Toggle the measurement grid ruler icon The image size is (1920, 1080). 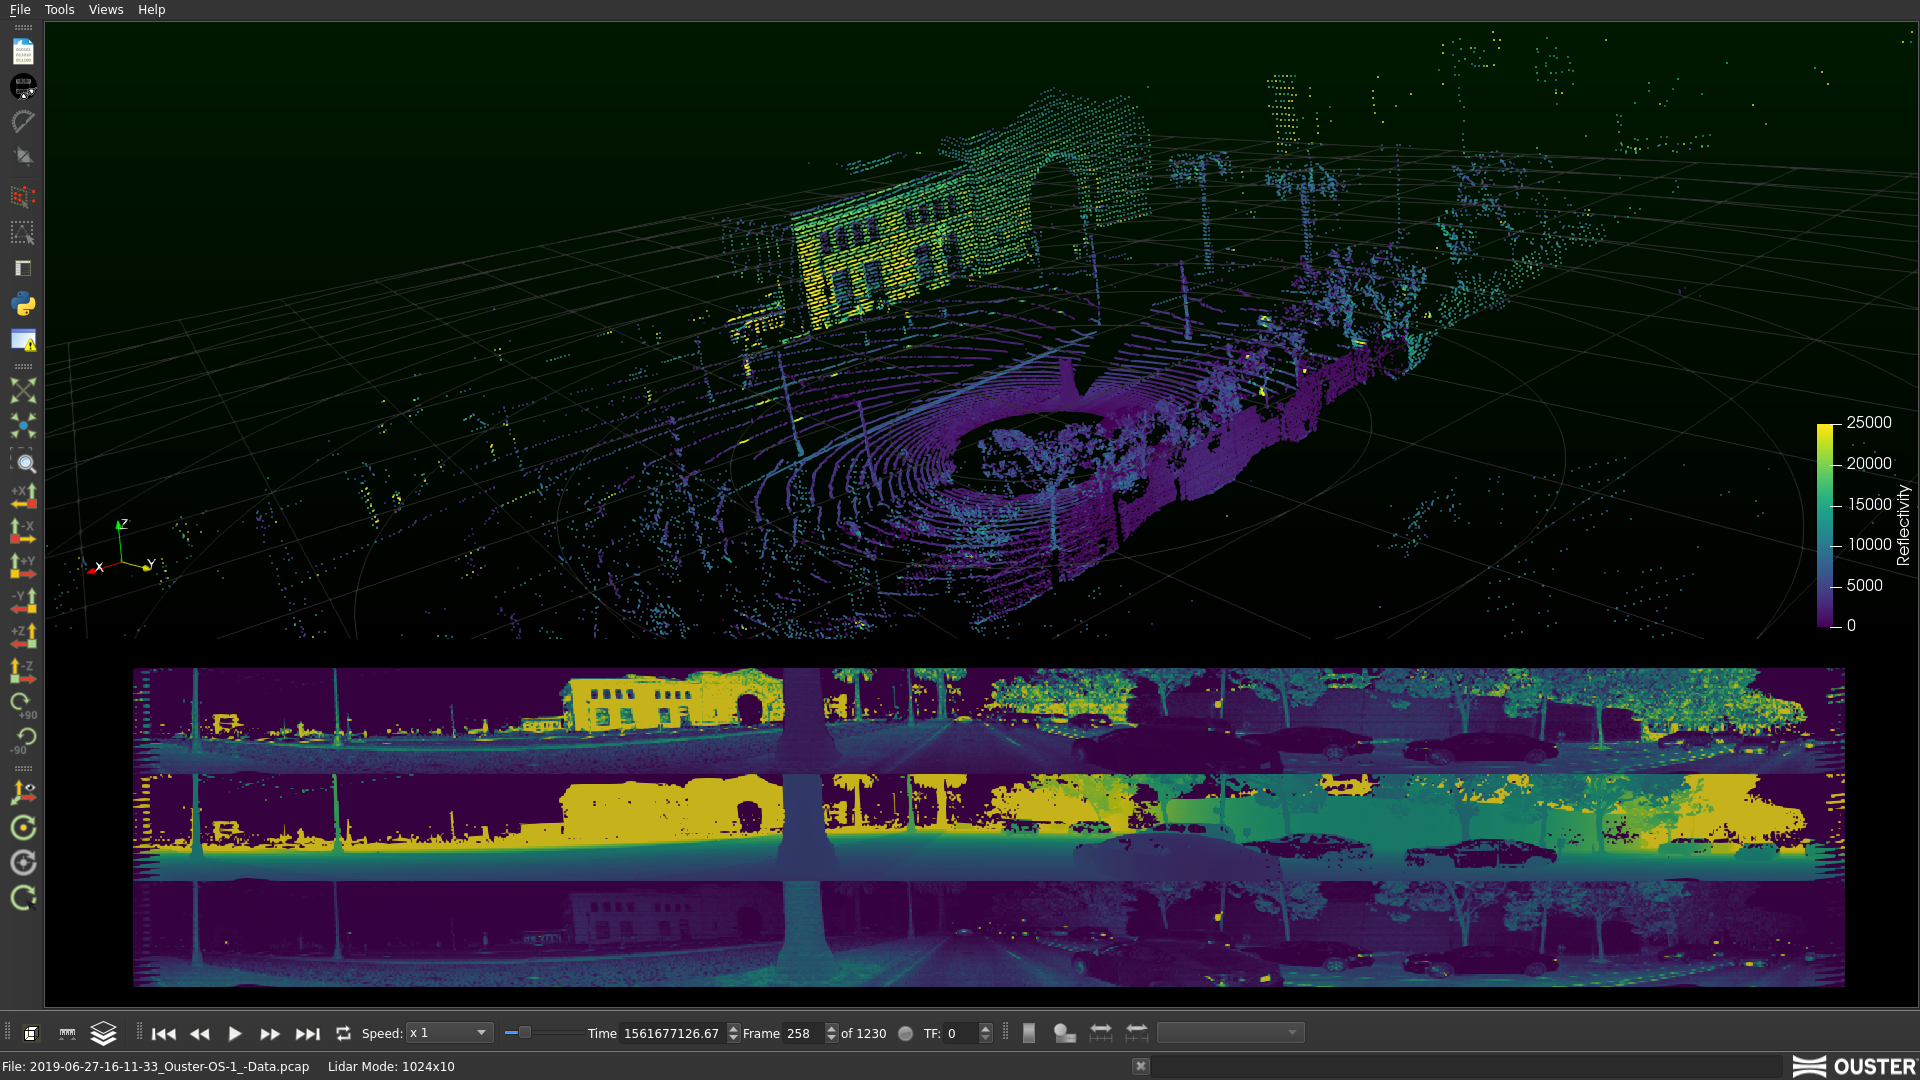[67, 1033]
